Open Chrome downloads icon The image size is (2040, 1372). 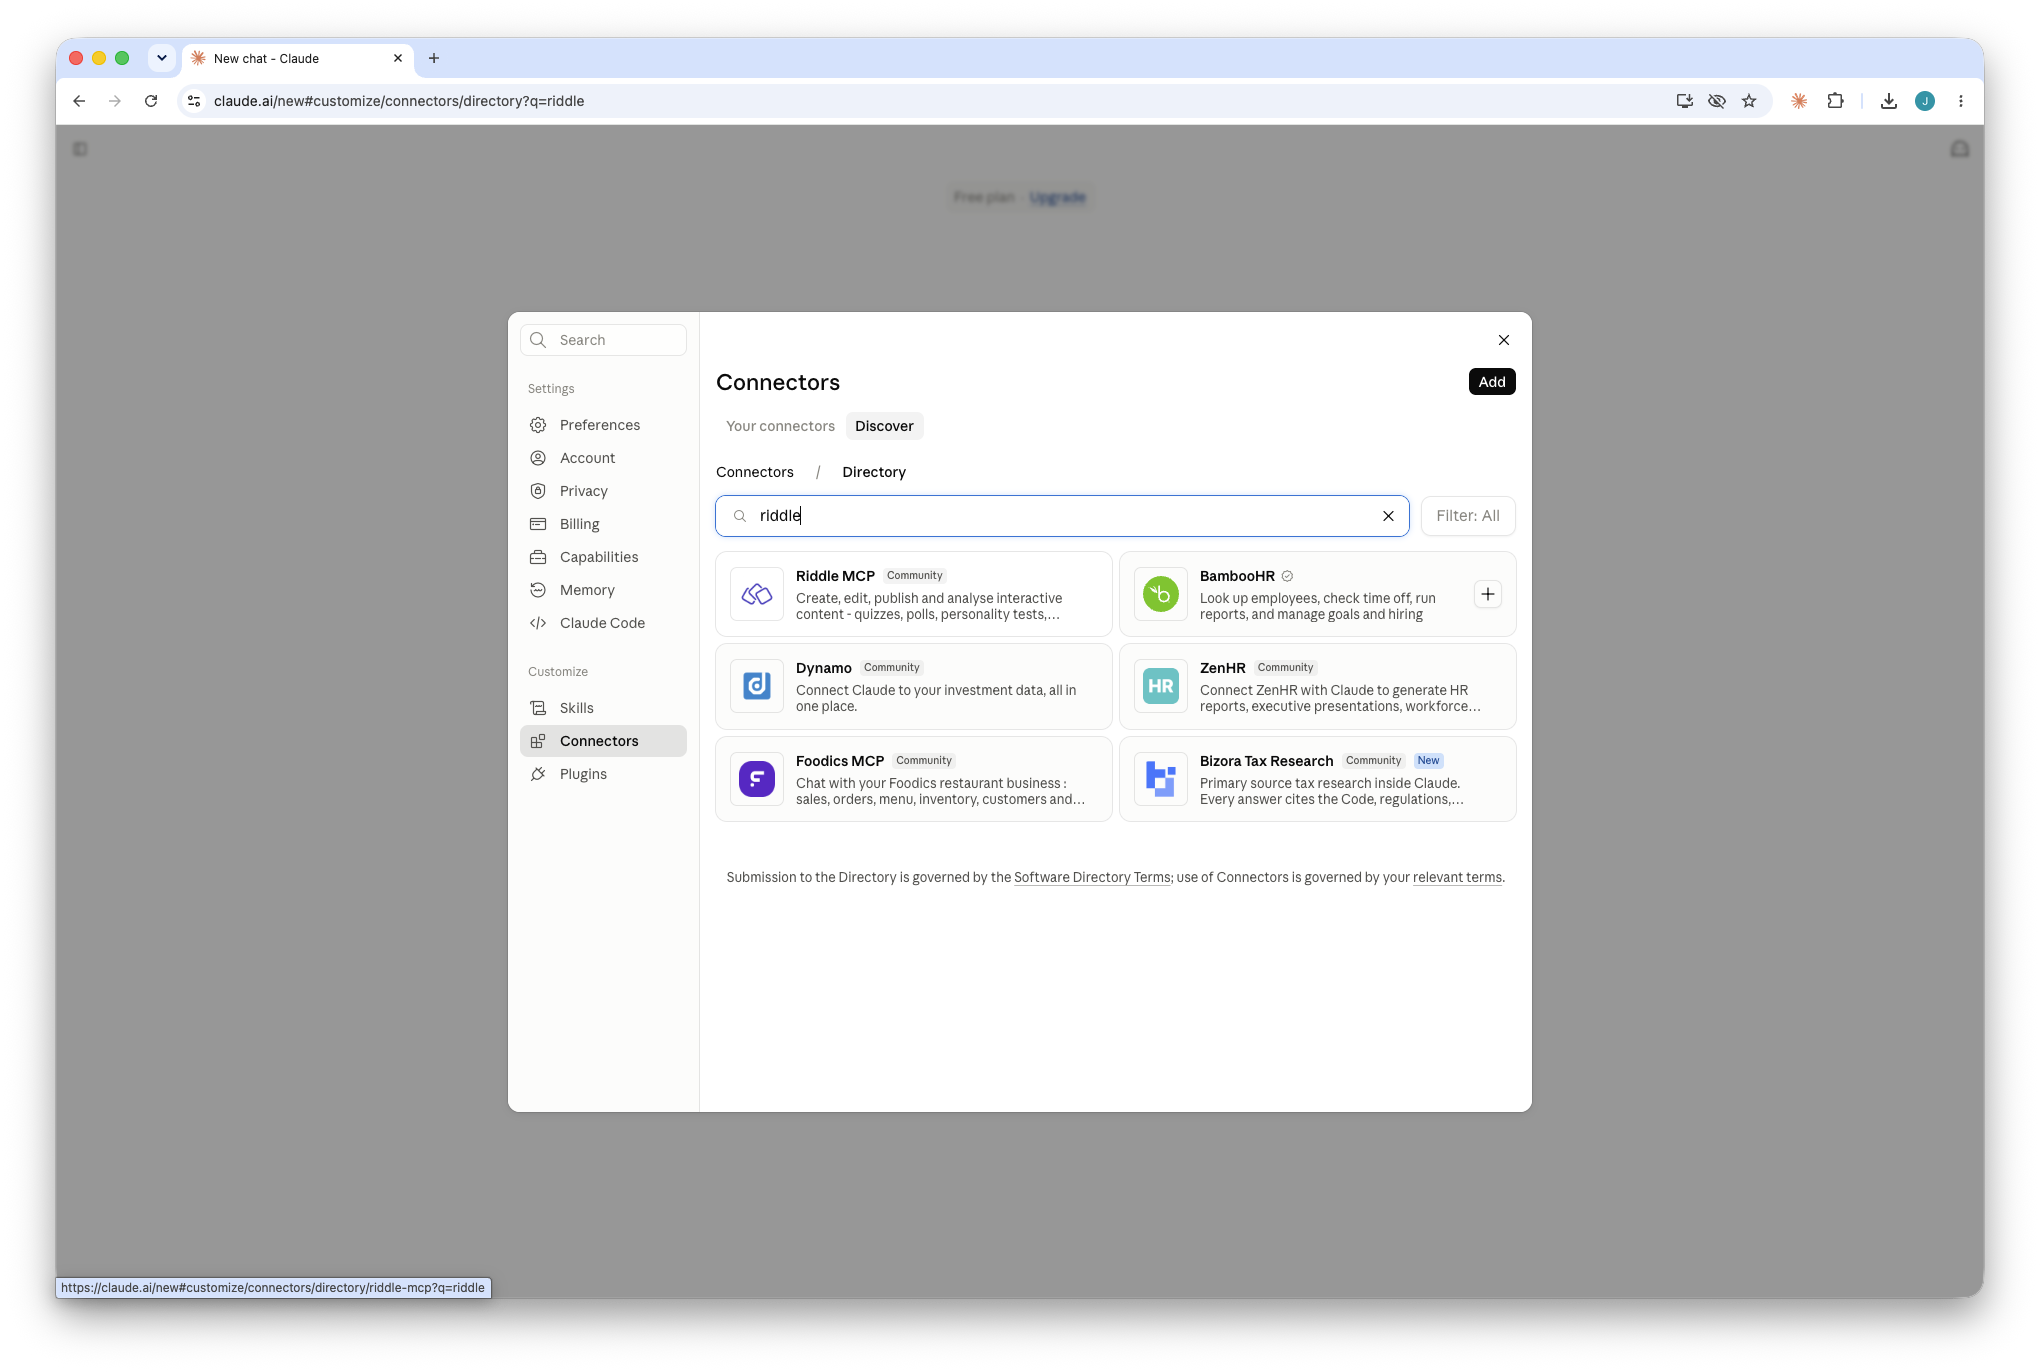pyautogui.click(x=1889, y=101)
